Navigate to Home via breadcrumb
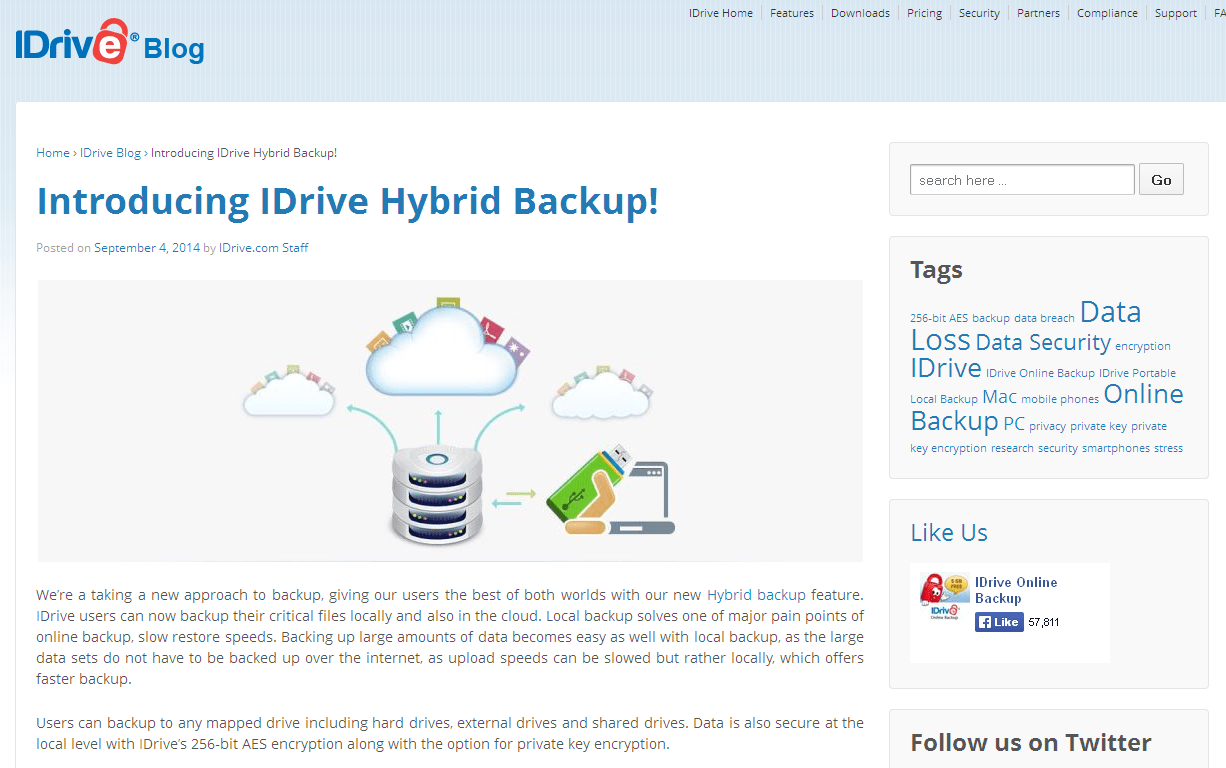 pyautogui.click(x=53, y=152)
